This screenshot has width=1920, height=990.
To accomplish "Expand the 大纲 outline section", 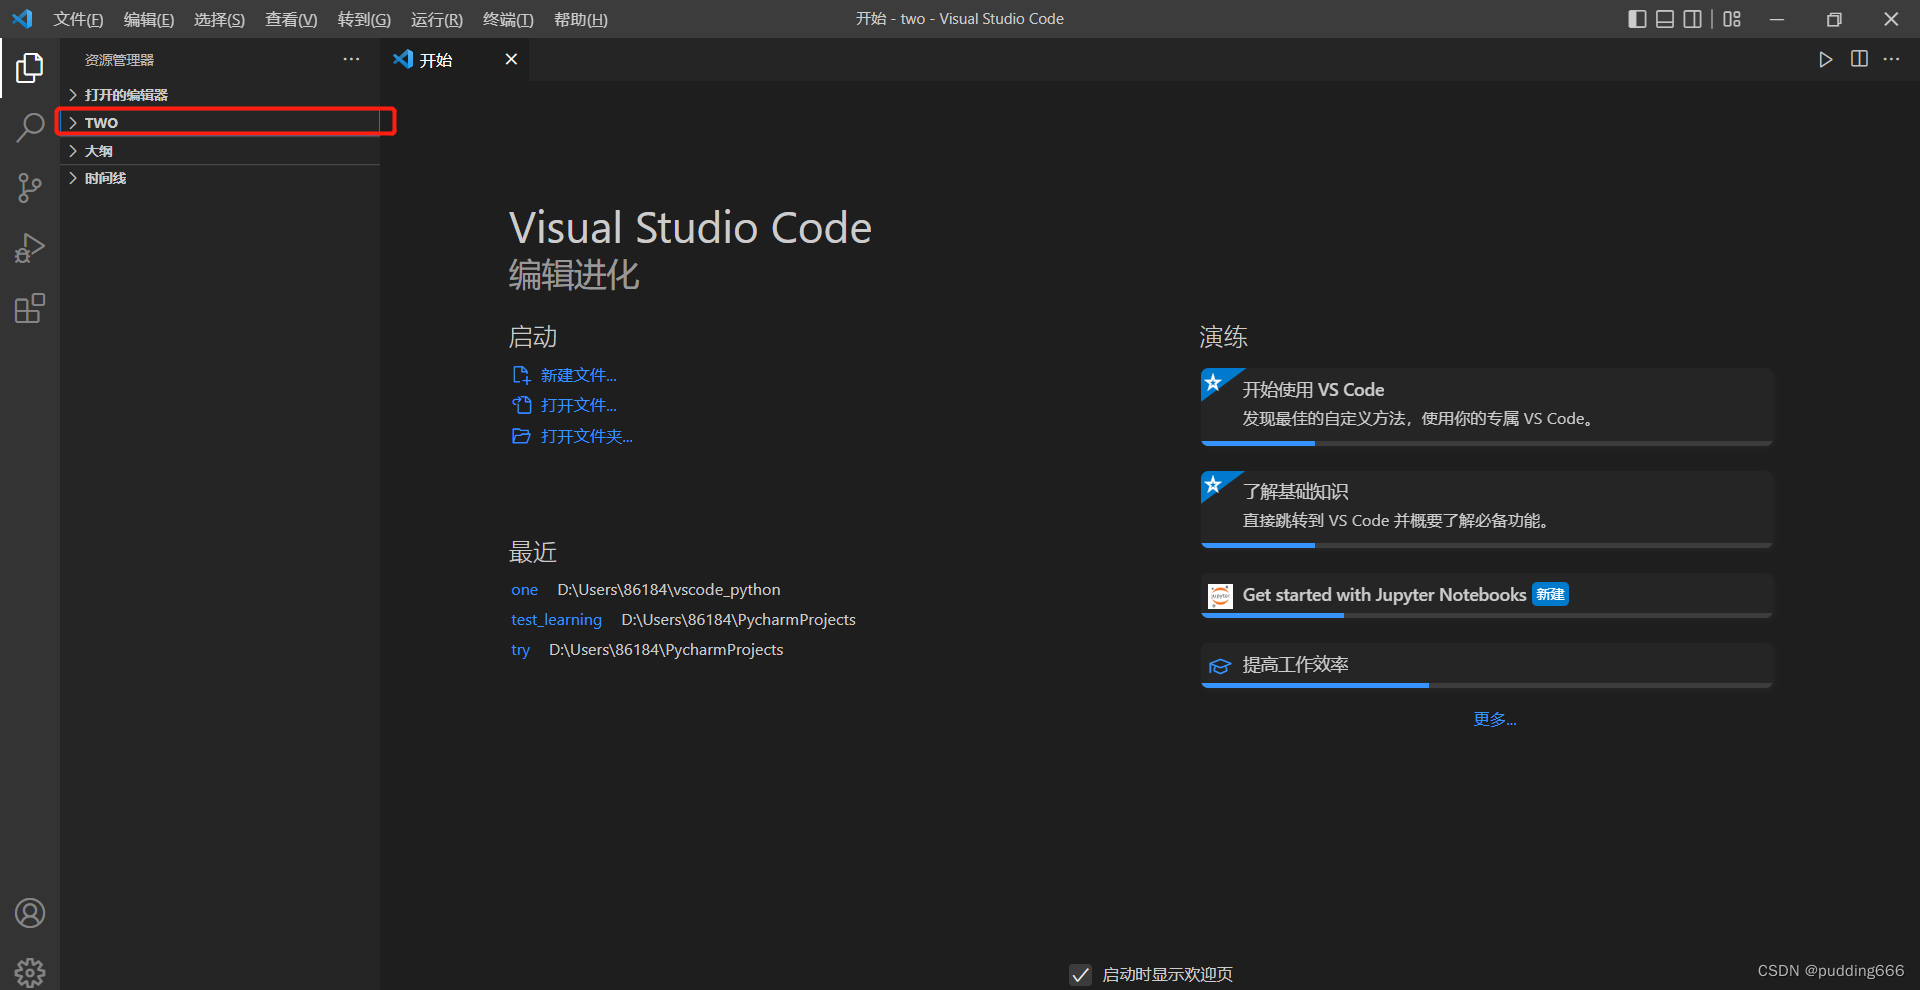I will click(x=220, y=151).
